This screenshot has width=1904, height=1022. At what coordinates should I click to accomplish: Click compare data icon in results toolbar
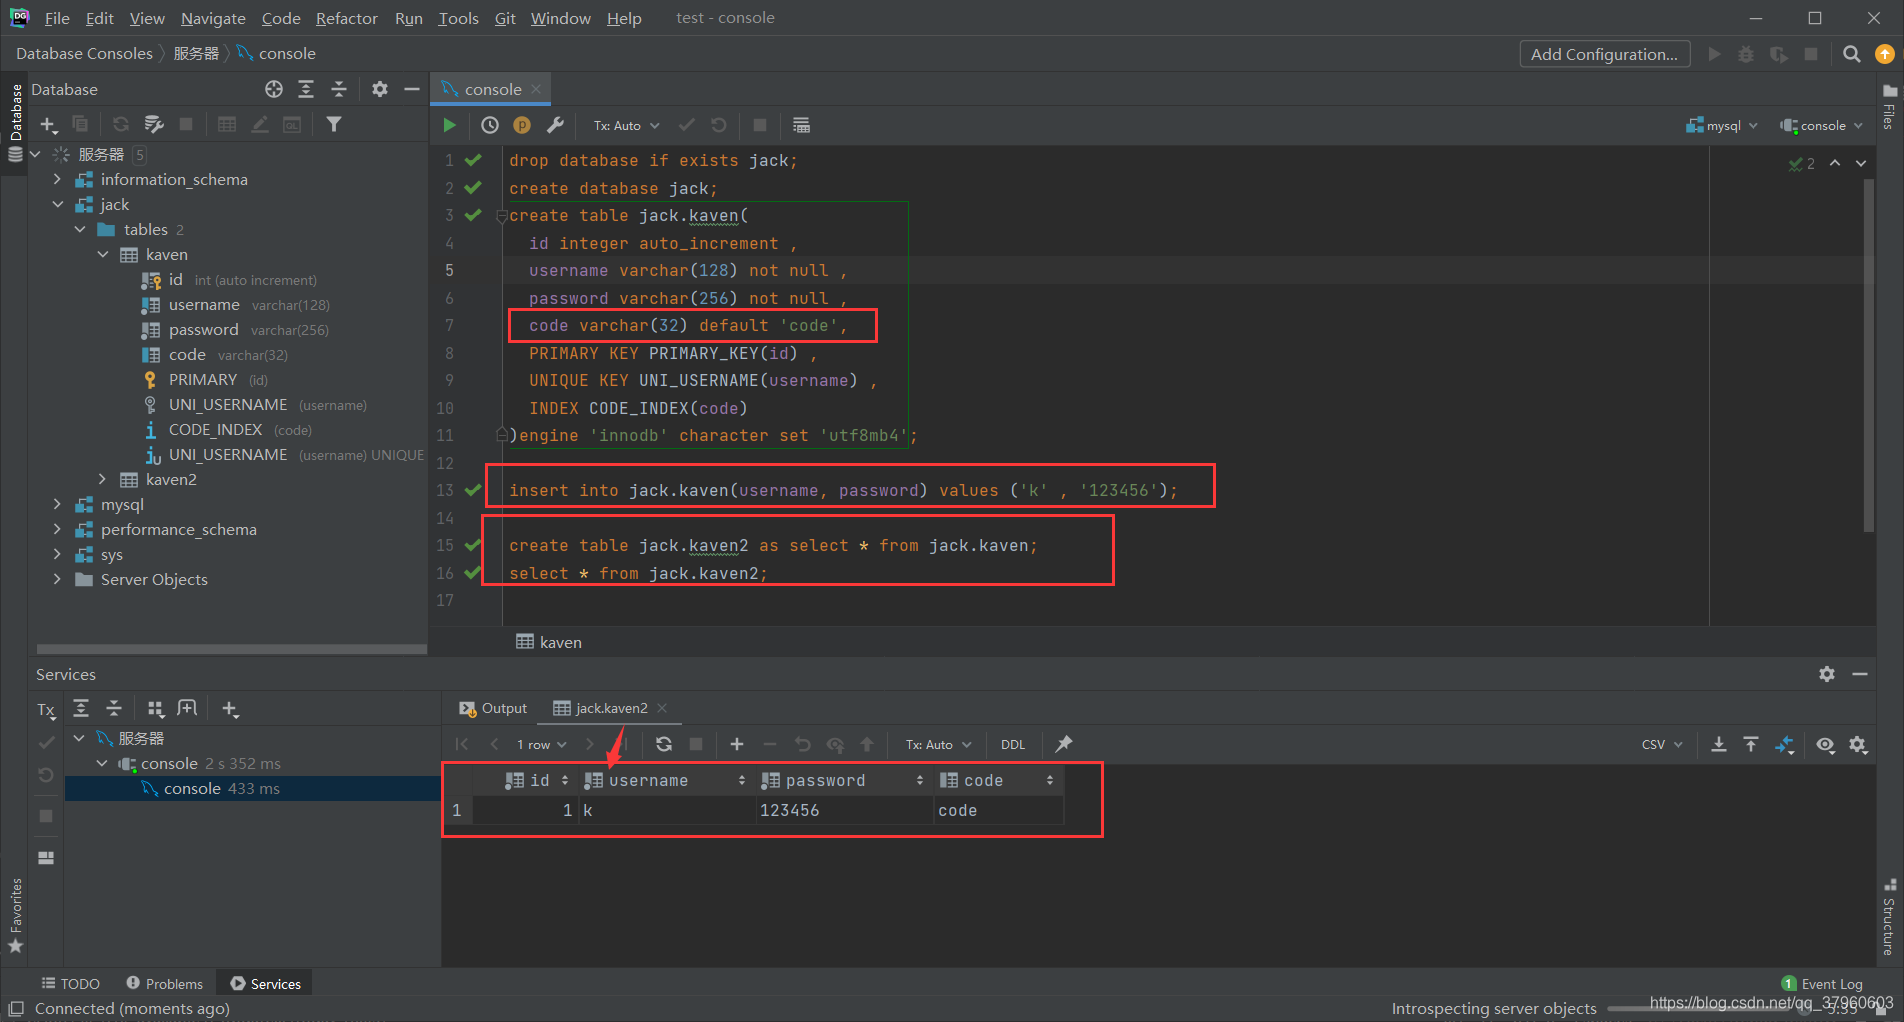1785,744
